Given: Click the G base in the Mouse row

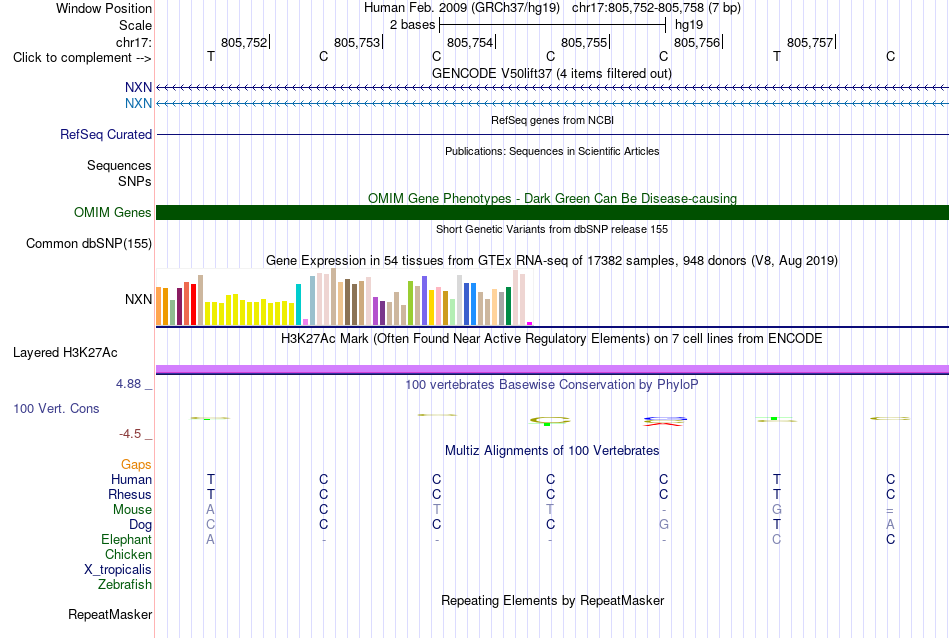Looking at the screenshot, I should (777, 510).
